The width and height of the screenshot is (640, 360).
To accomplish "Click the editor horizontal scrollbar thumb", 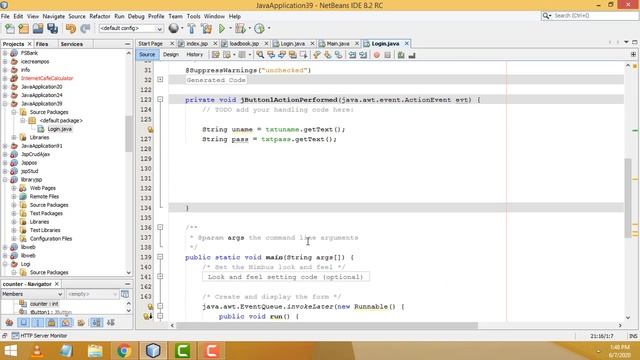I will tap(327, 325).
